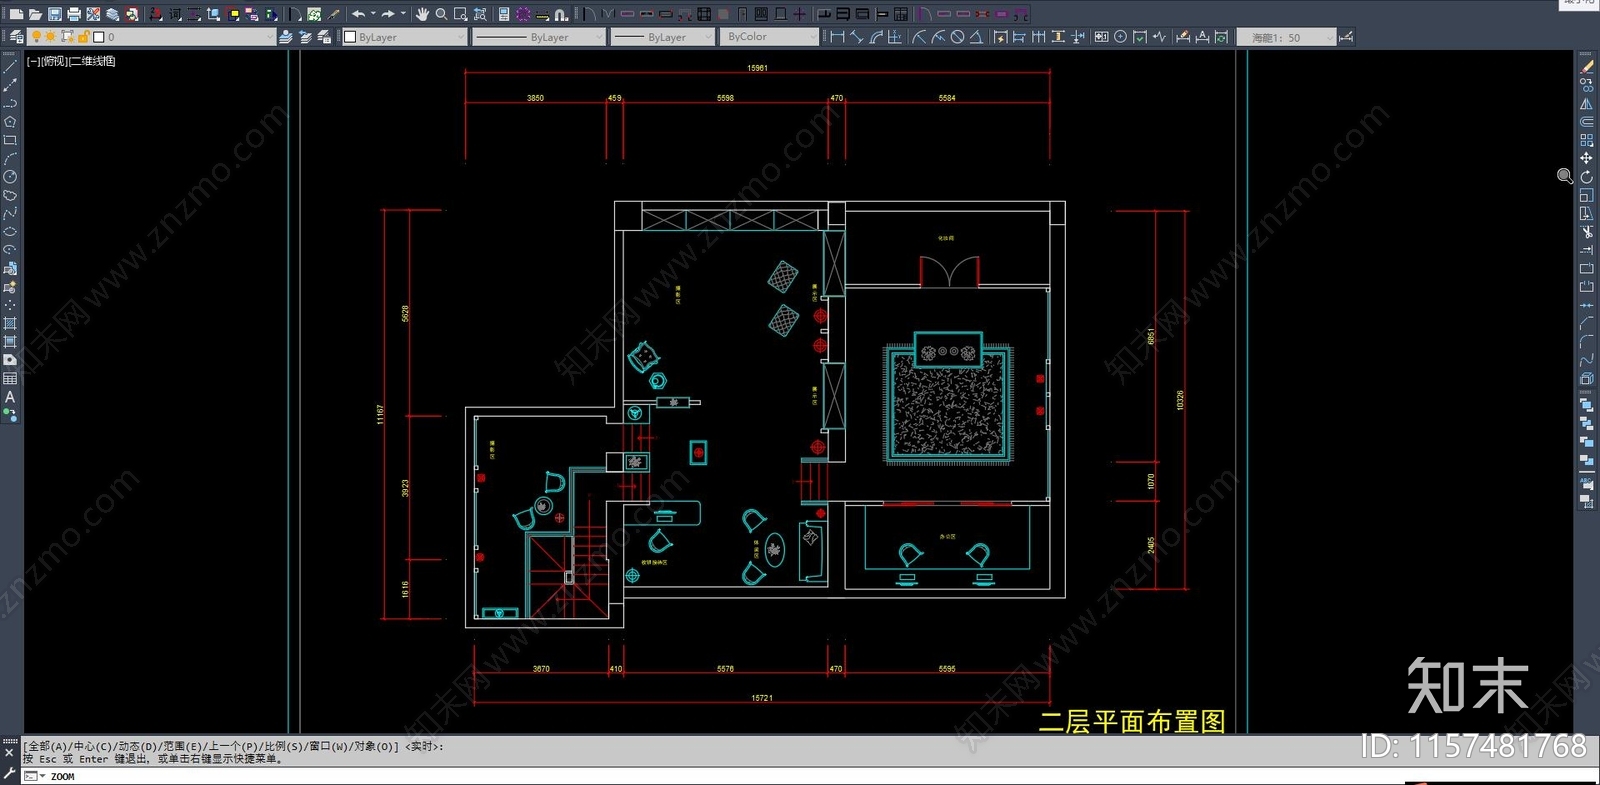Select the Erase tool in Modify toolbar

click(x=1586, y=67)
